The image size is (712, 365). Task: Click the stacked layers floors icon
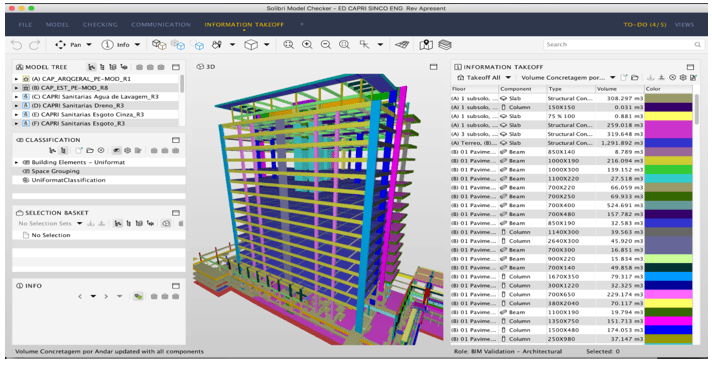(445, 44)
